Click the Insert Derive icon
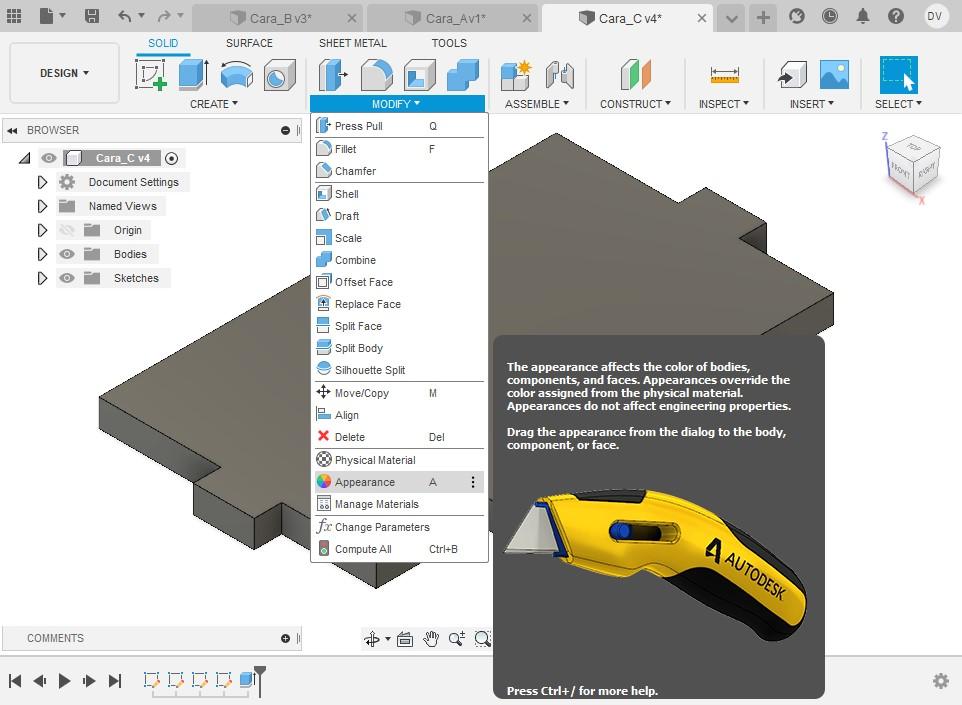 792,75
